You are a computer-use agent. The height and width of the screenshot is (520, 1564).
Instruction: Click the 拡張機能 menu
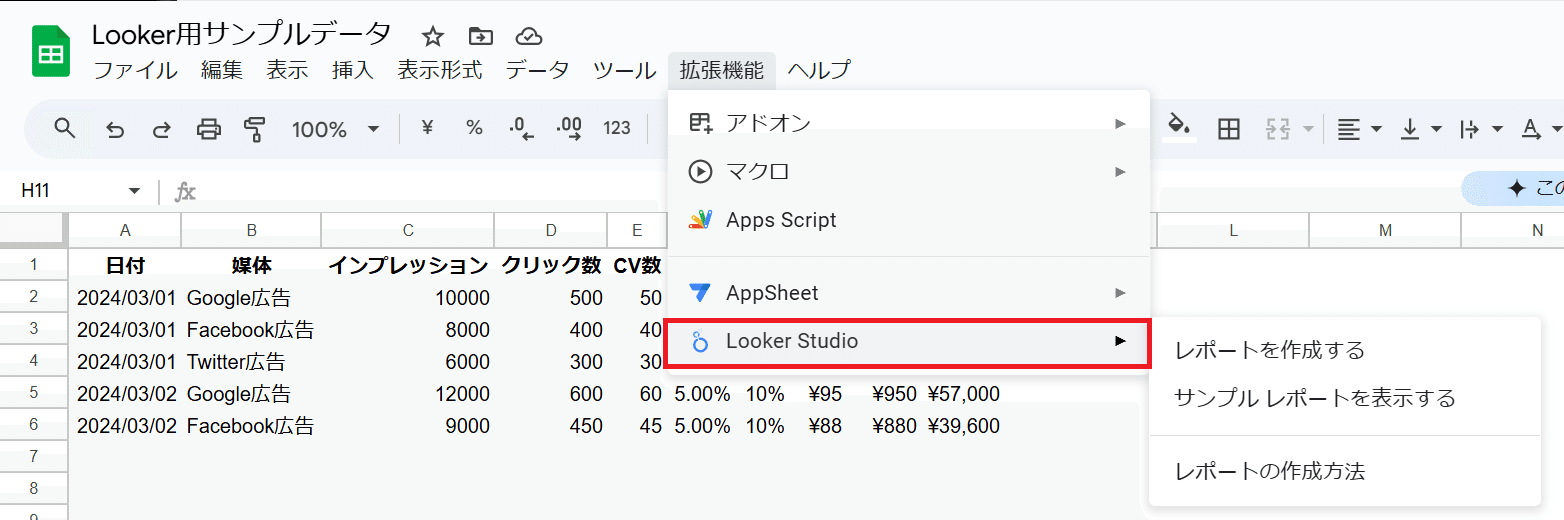pos(721,70)
